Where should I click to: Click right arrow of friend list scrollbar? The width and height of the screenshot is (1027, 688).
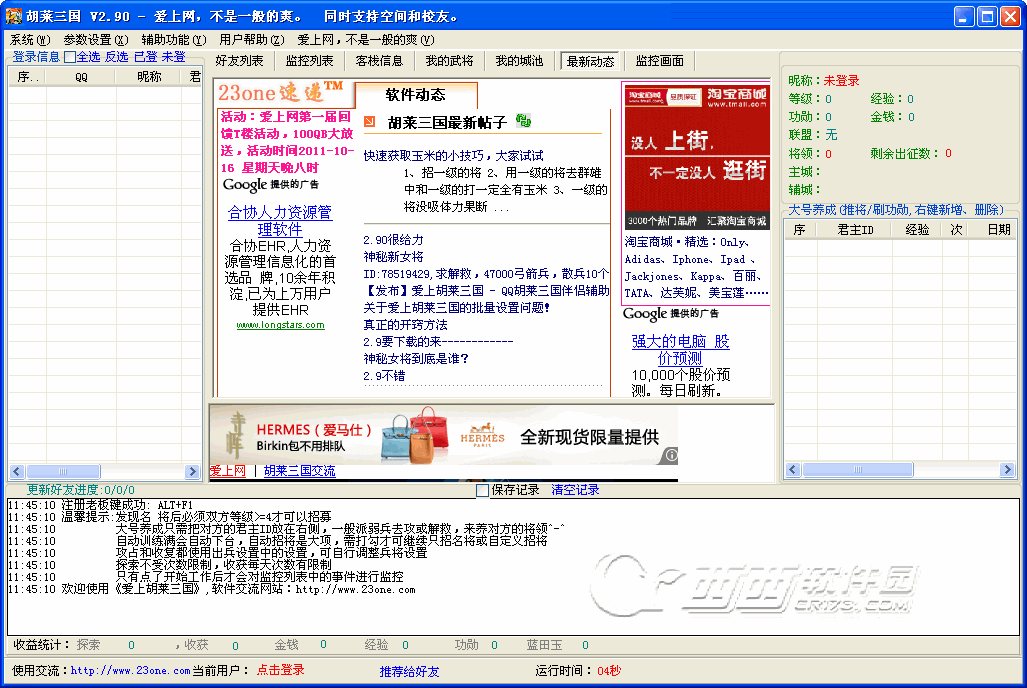(x=192, y=471)
